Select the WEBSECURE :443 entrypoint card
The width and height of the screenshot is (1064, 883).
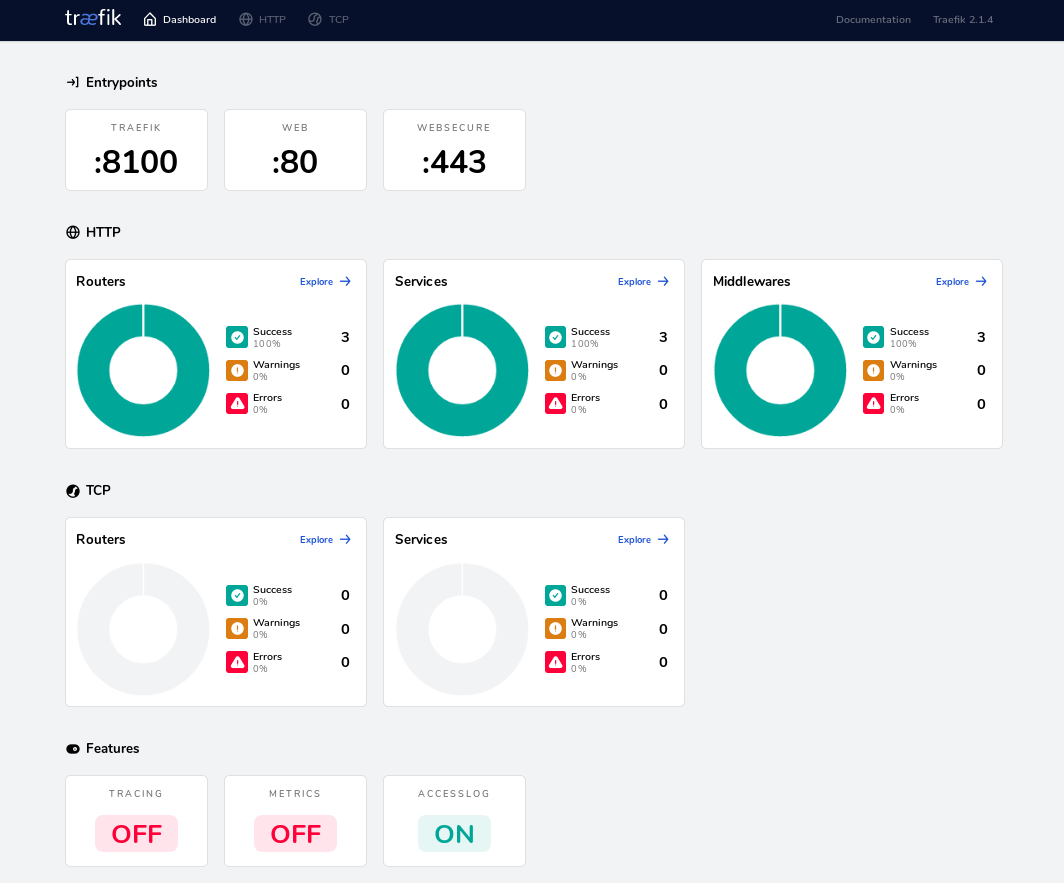pyautogui.click(x=454, y=150)
